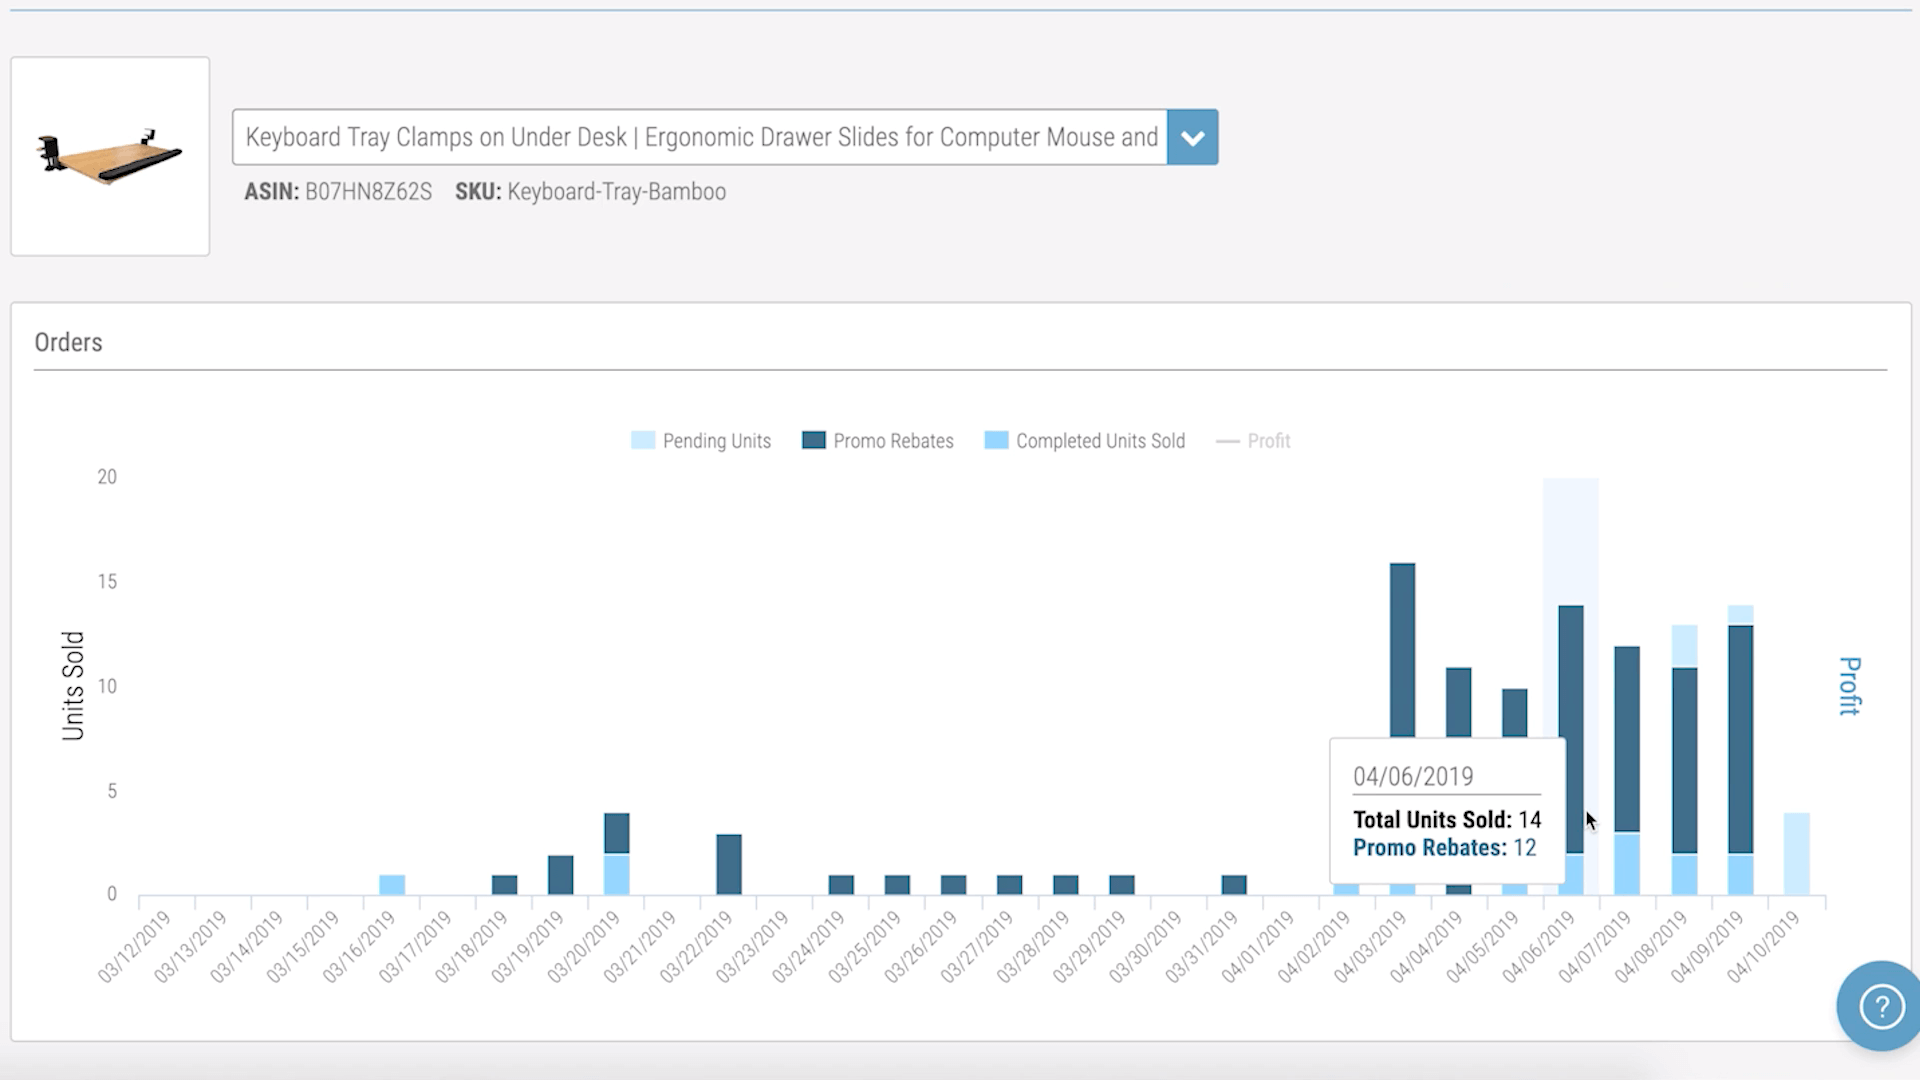Click the 04/03/2019 tallest promo bar
Image resolution: width=1920 pixels, height=1080 pixels.
pos(1402,650)
